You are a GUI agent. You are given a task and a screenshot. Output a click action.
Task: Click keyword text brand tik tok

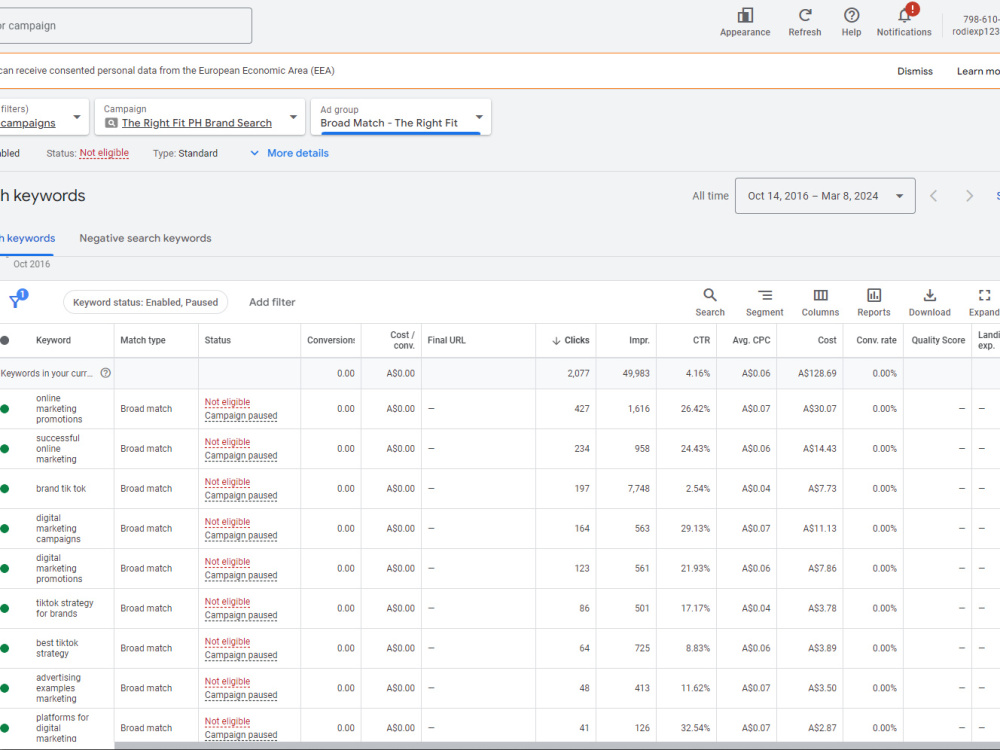pos(61,489)
